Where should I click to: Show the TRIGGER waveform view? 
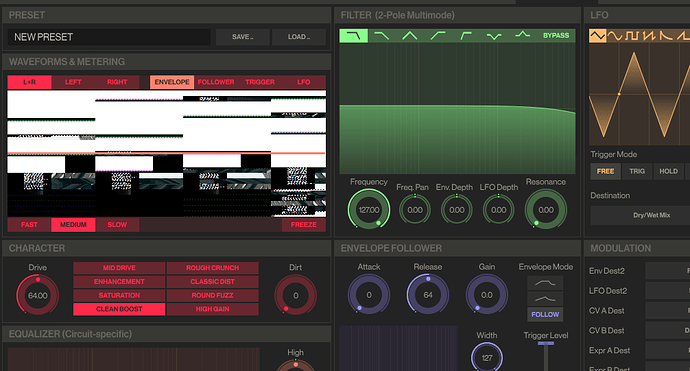tap(260, 82)
